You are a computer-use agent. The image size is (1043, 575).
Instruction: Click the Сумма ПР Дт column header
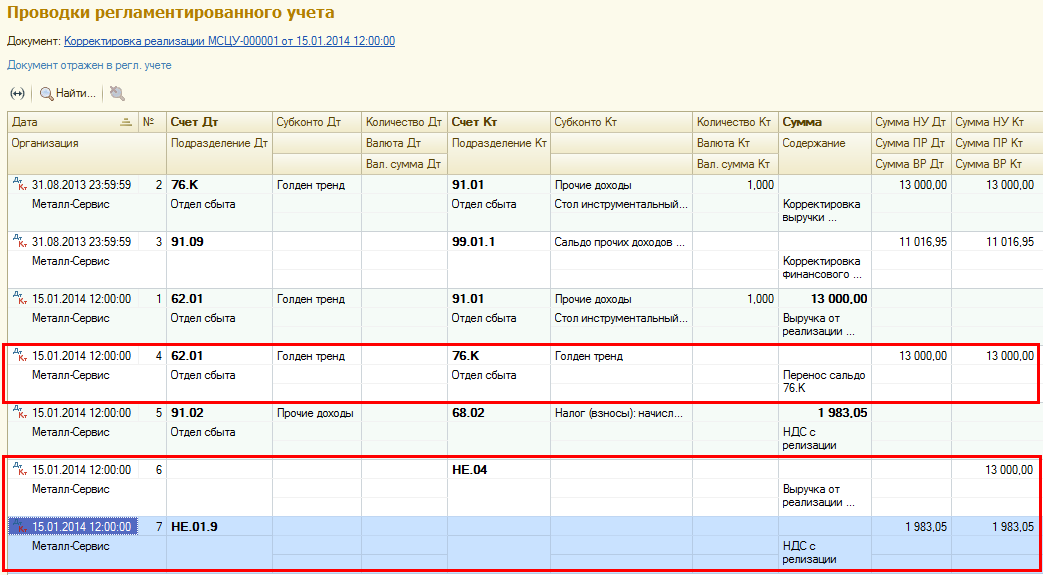911,143
